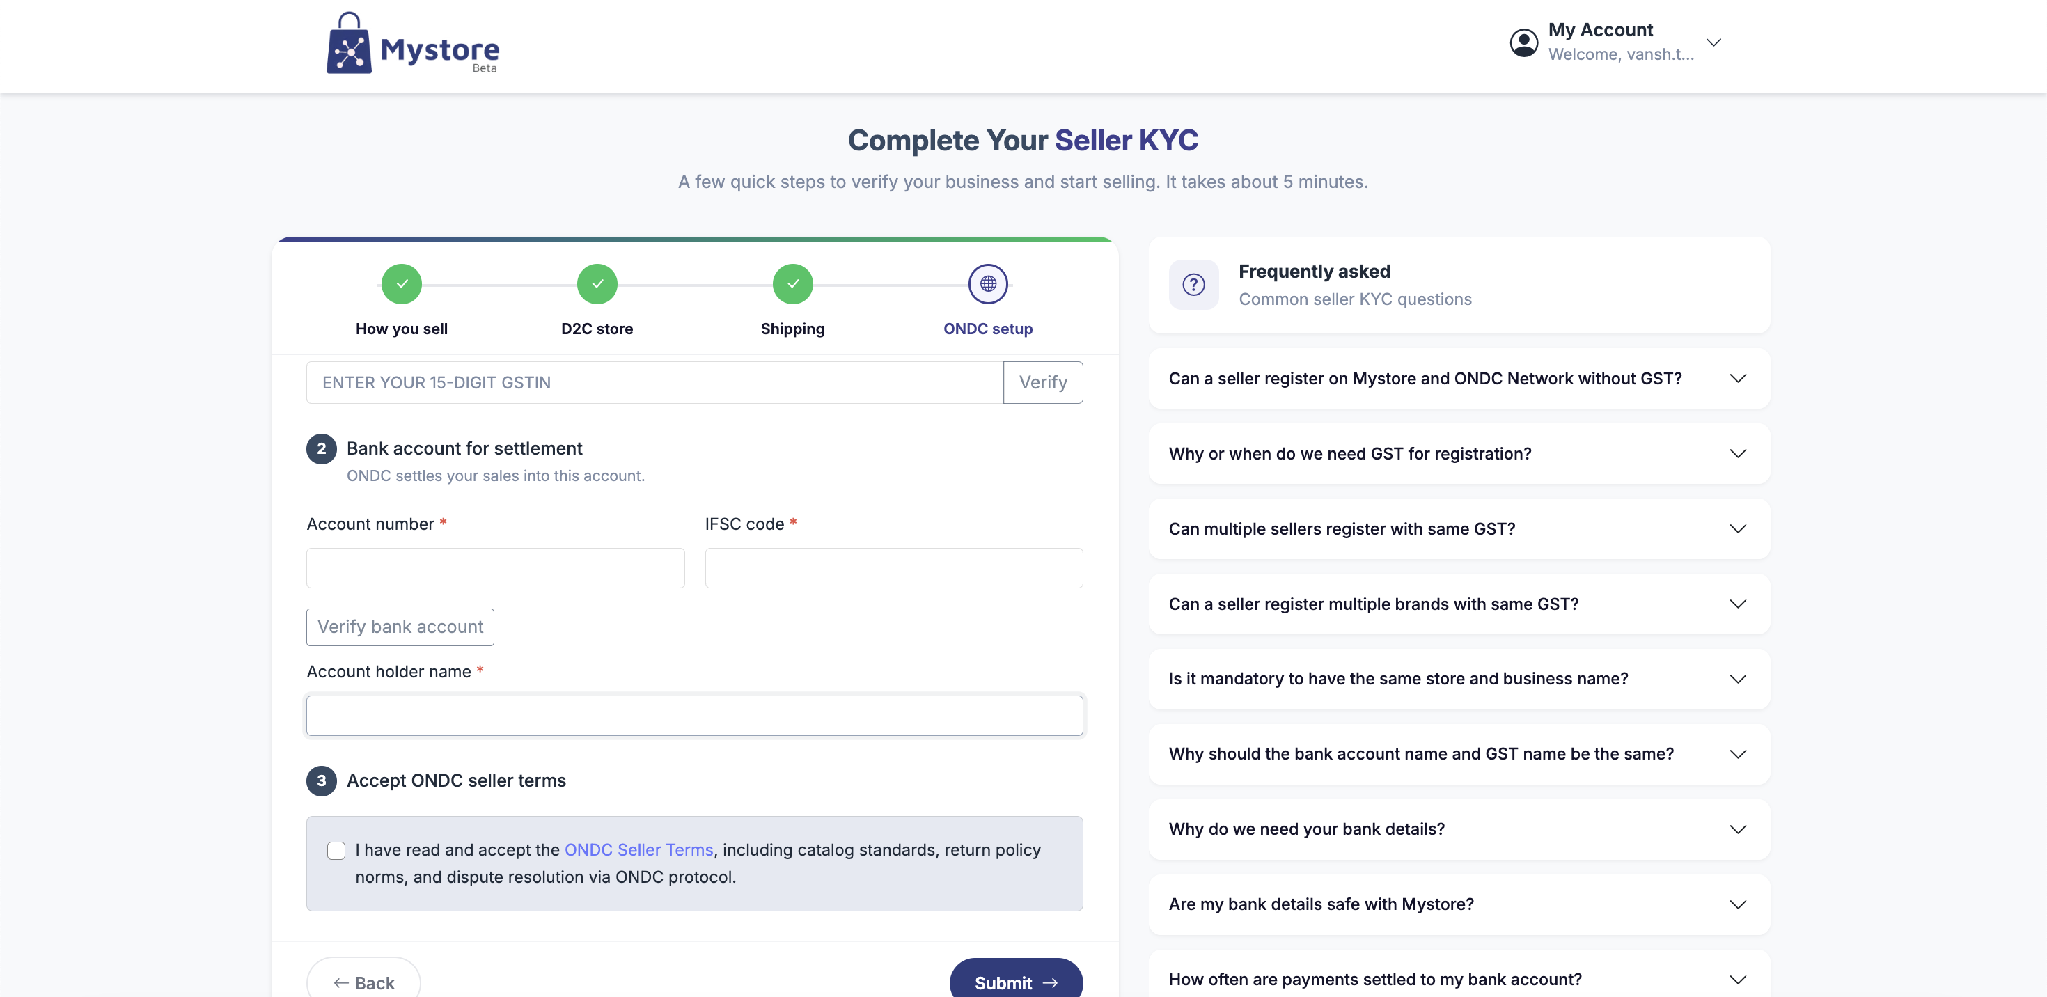Select the ONDC setup globe step
2047x997 pixels.
(x=988, y=284)
